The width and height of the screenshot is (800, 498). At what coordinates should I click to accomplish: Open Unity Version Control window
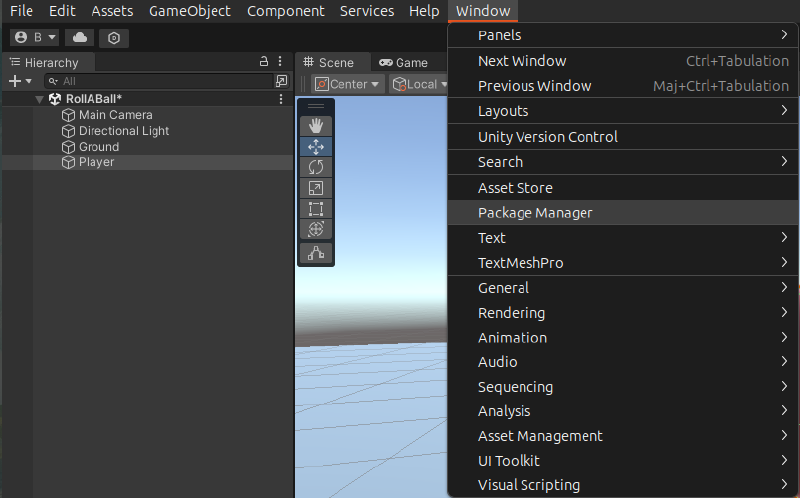[x=623, y=137]
